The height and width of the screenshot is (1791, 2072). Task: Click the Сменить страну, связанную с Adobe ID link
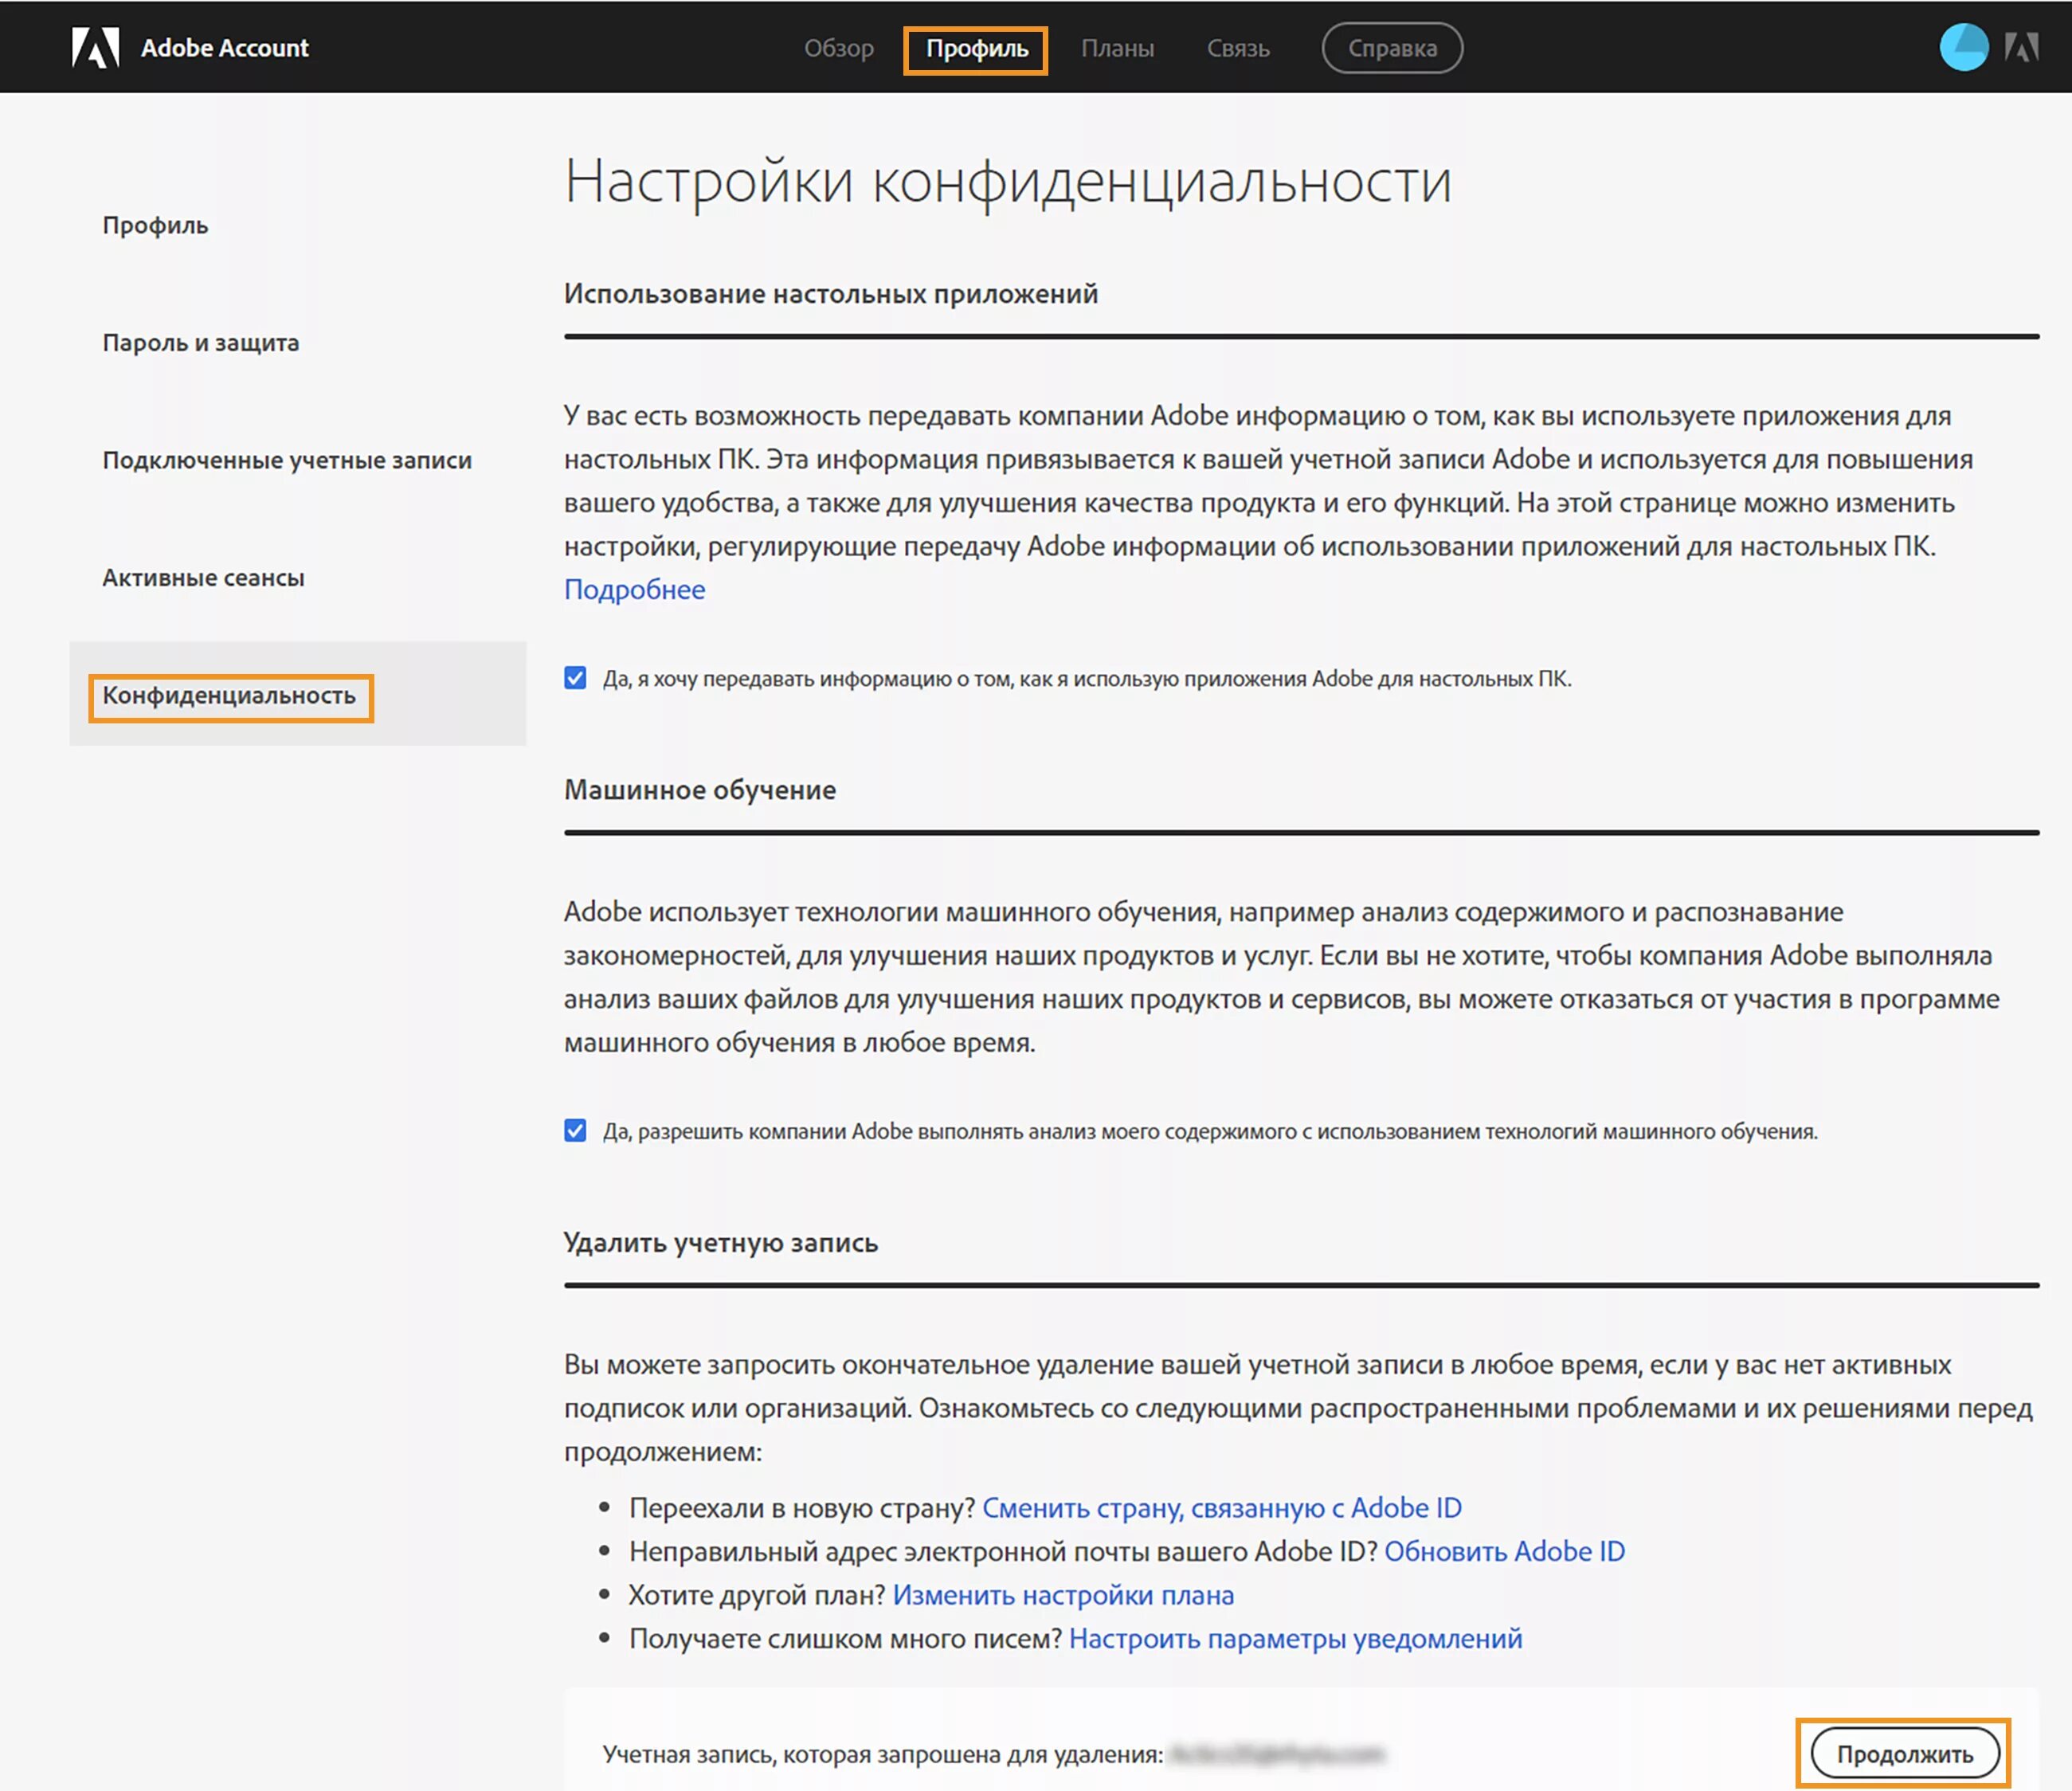(1221, 1508)
